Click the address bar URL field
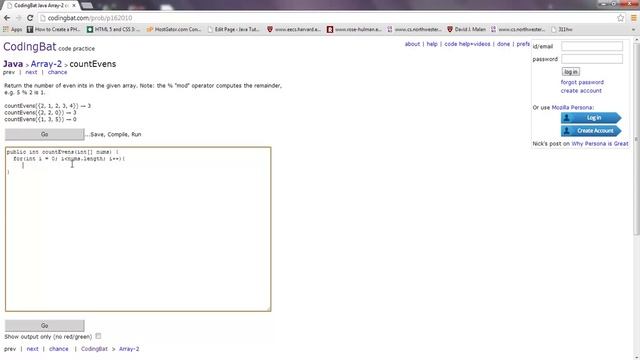 (327, 18)
